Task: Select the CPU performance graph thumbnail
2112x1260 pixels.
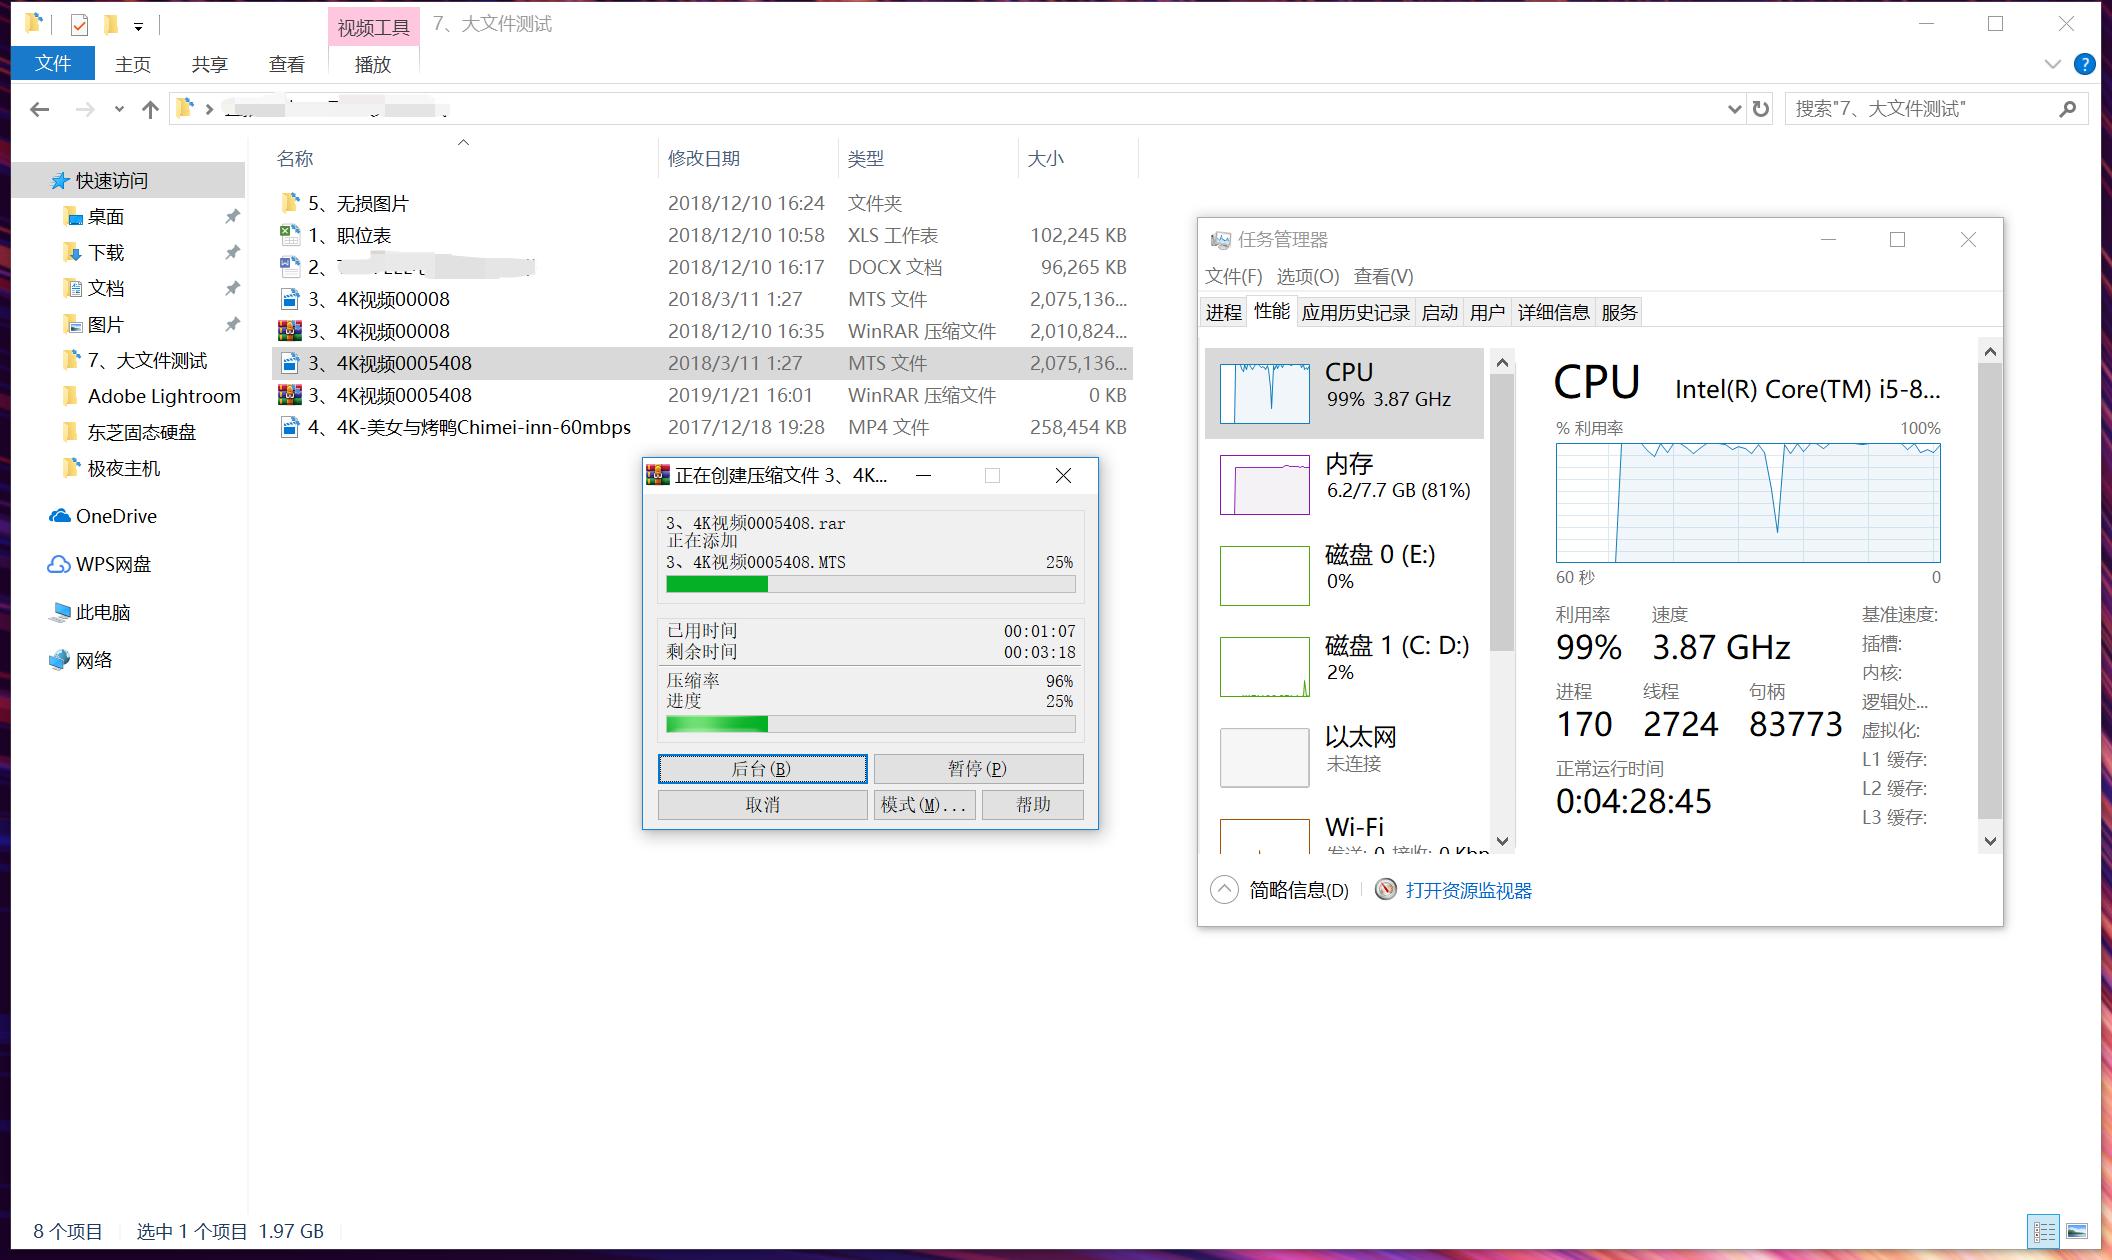Action: pos(1264,392)
